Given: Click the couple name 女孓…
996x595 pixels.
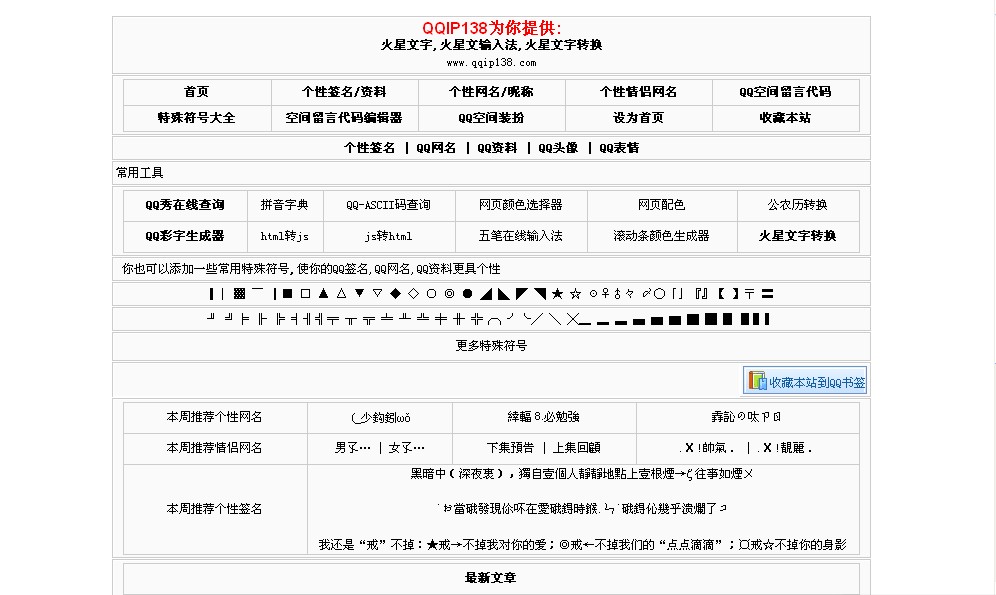Looking at the screenshot, I should pyautogui.click(x=407, y=448).
